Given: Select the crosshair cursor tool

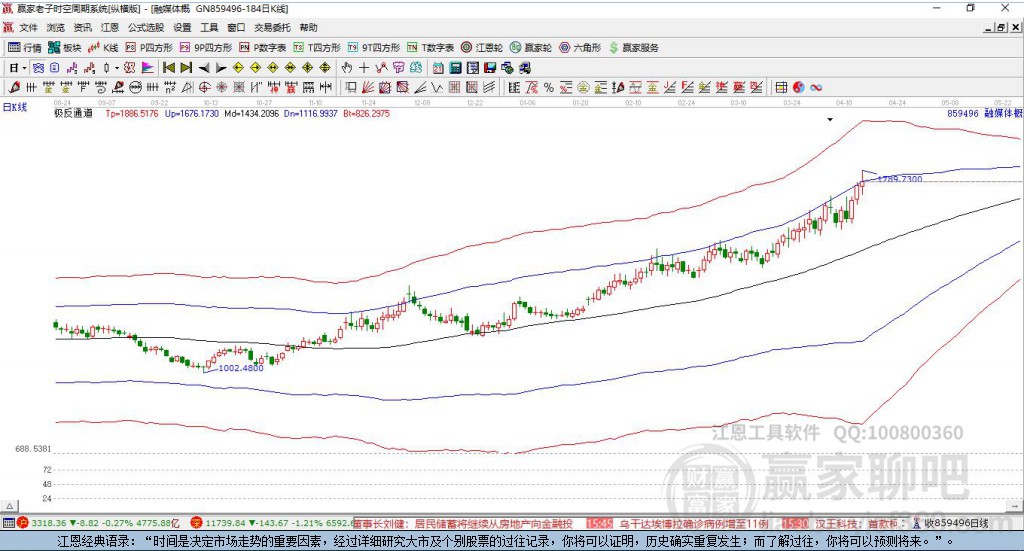Looking at the screenshot, I should coord(364,68).
